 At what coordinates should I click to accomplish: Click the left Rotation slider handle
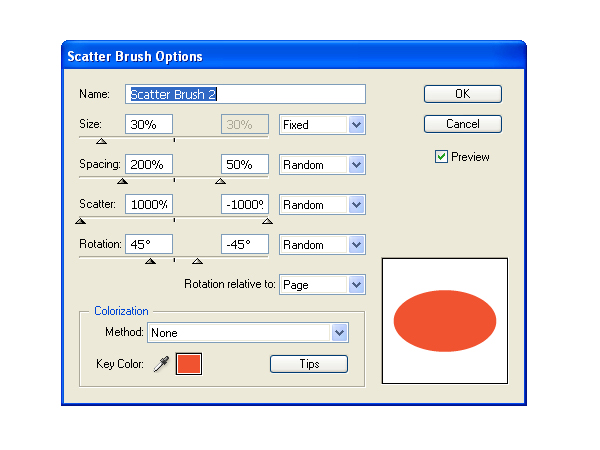tap(151, 261)
